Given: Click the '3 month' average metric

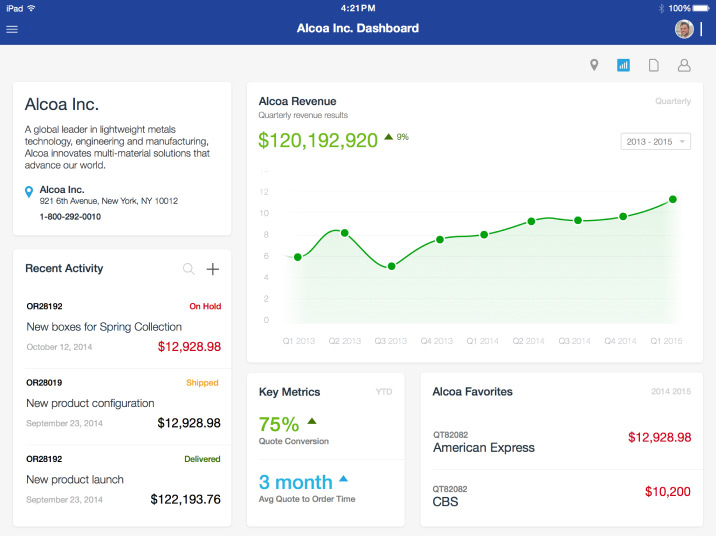Looking at the screenshot, I should pos(295,482).
